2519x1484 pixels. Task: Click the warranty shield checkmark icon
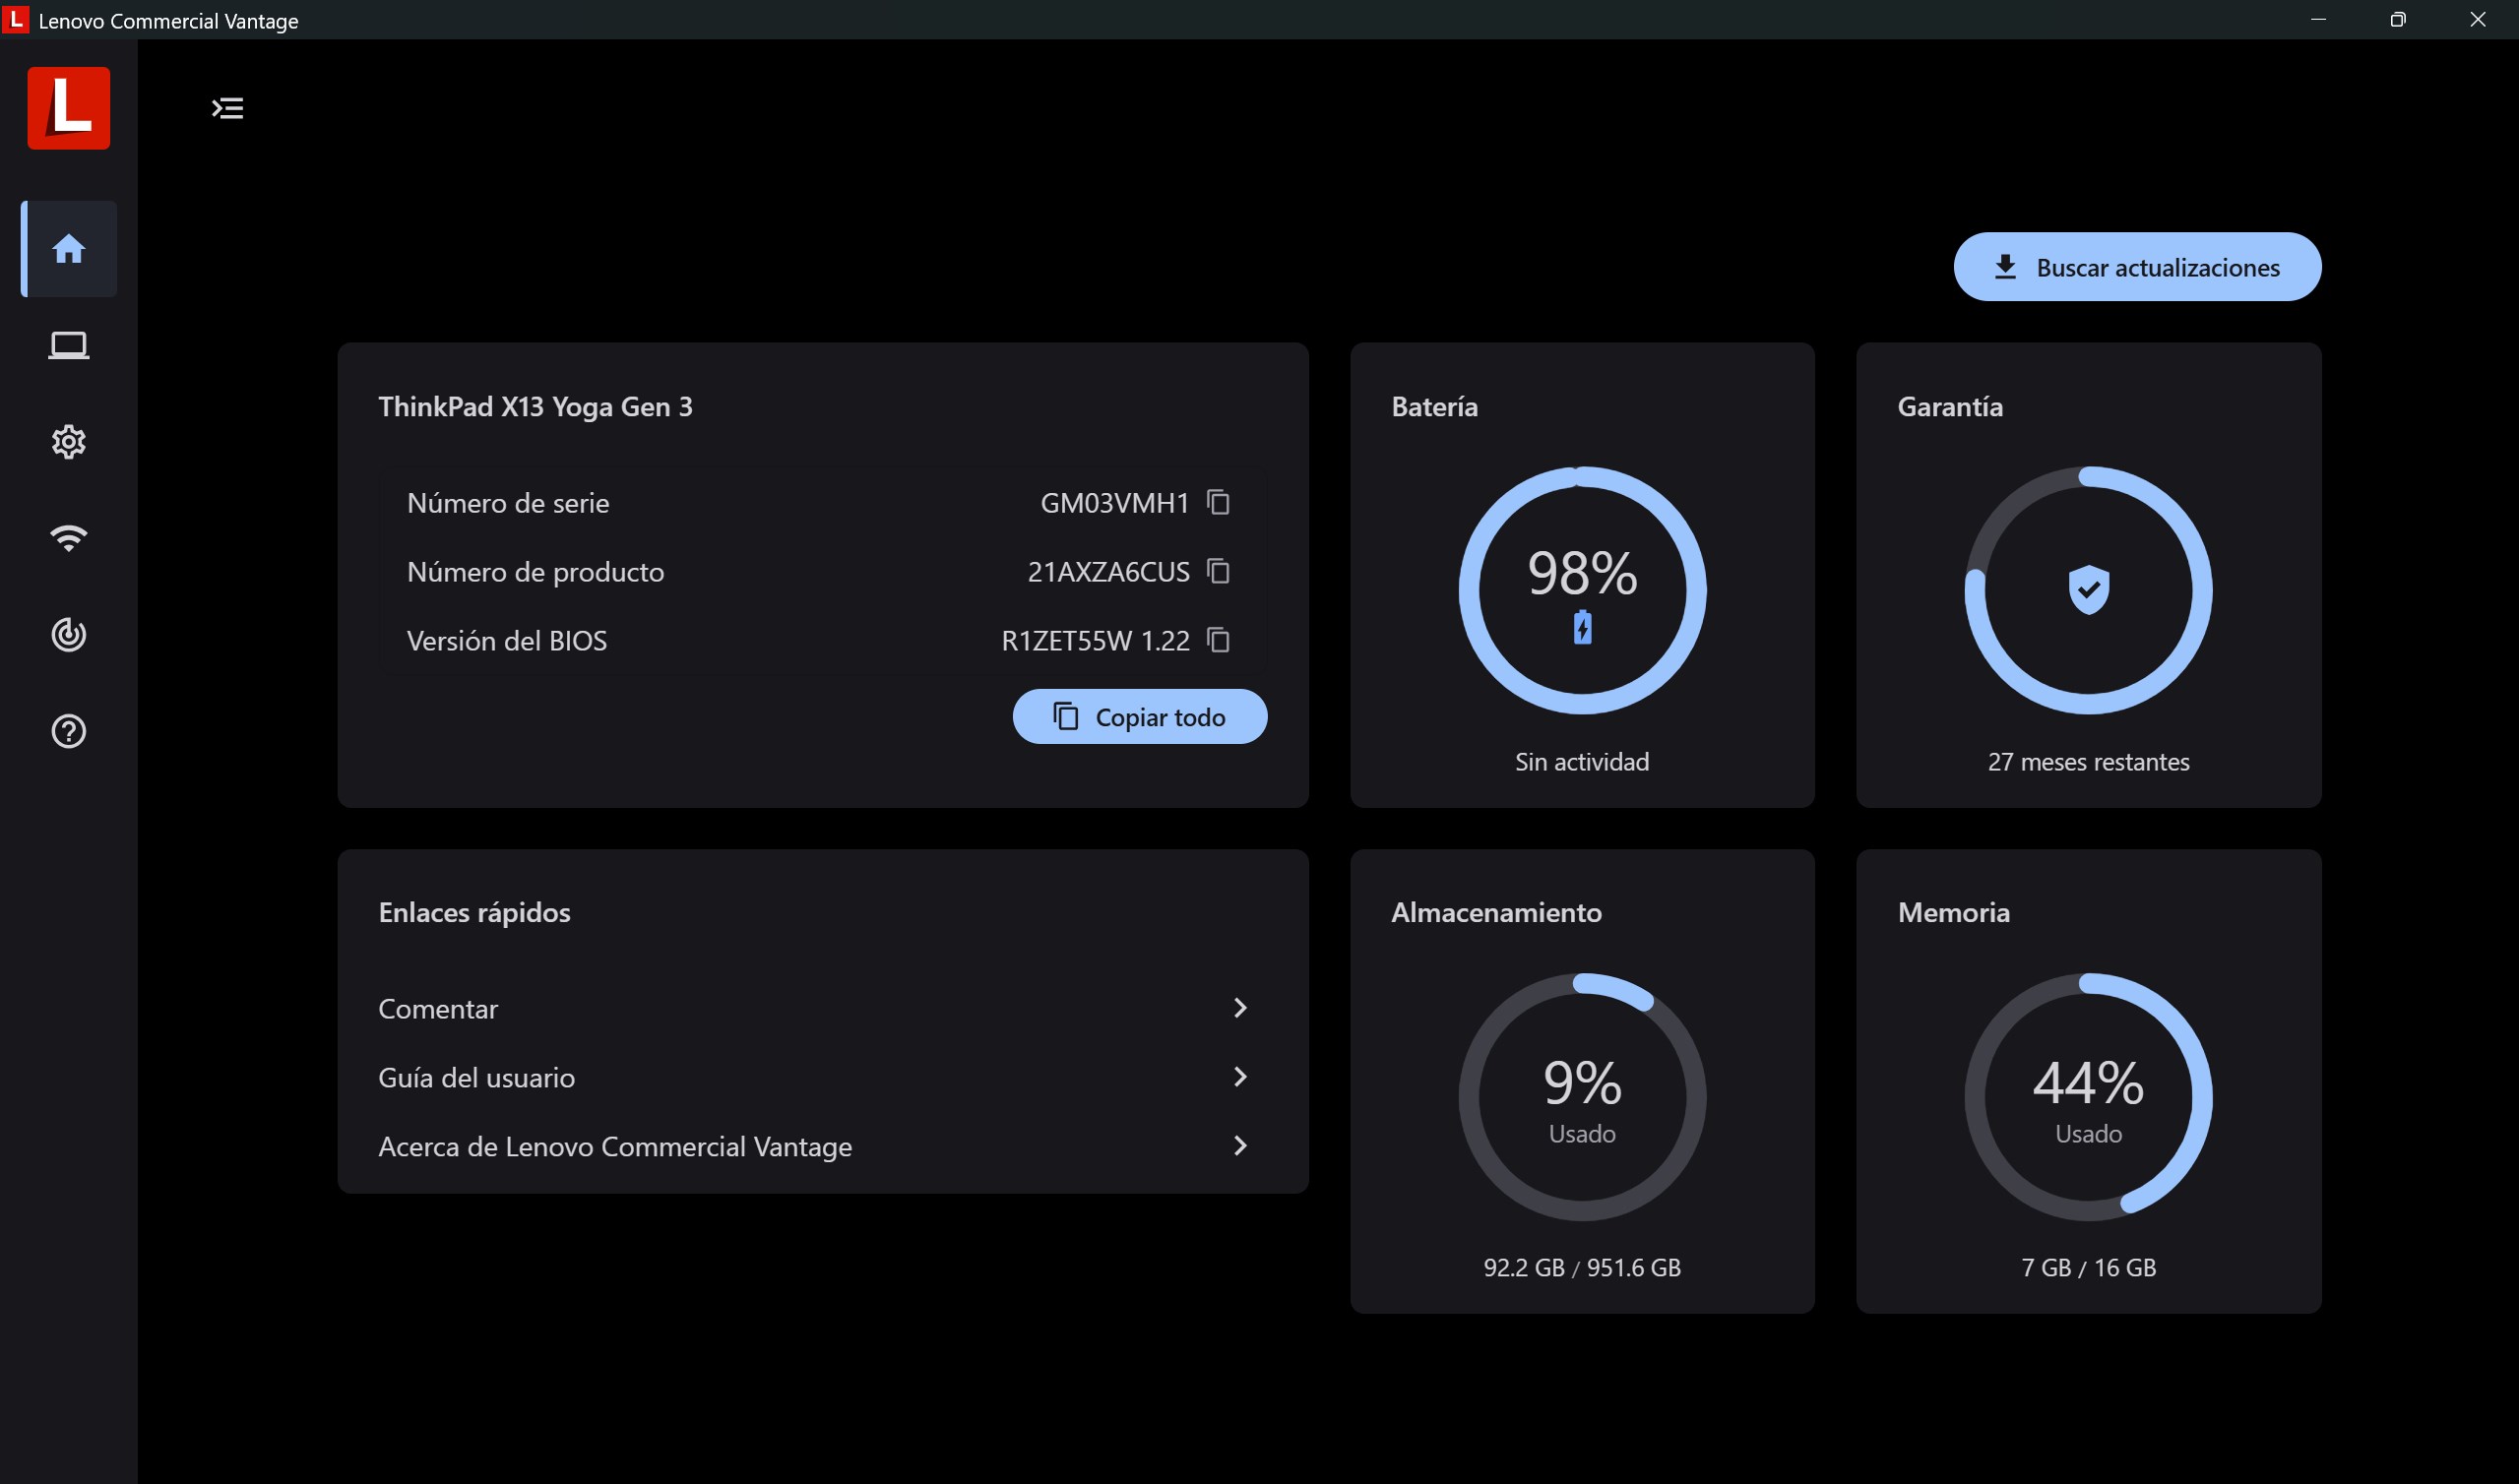(2088, 590)
